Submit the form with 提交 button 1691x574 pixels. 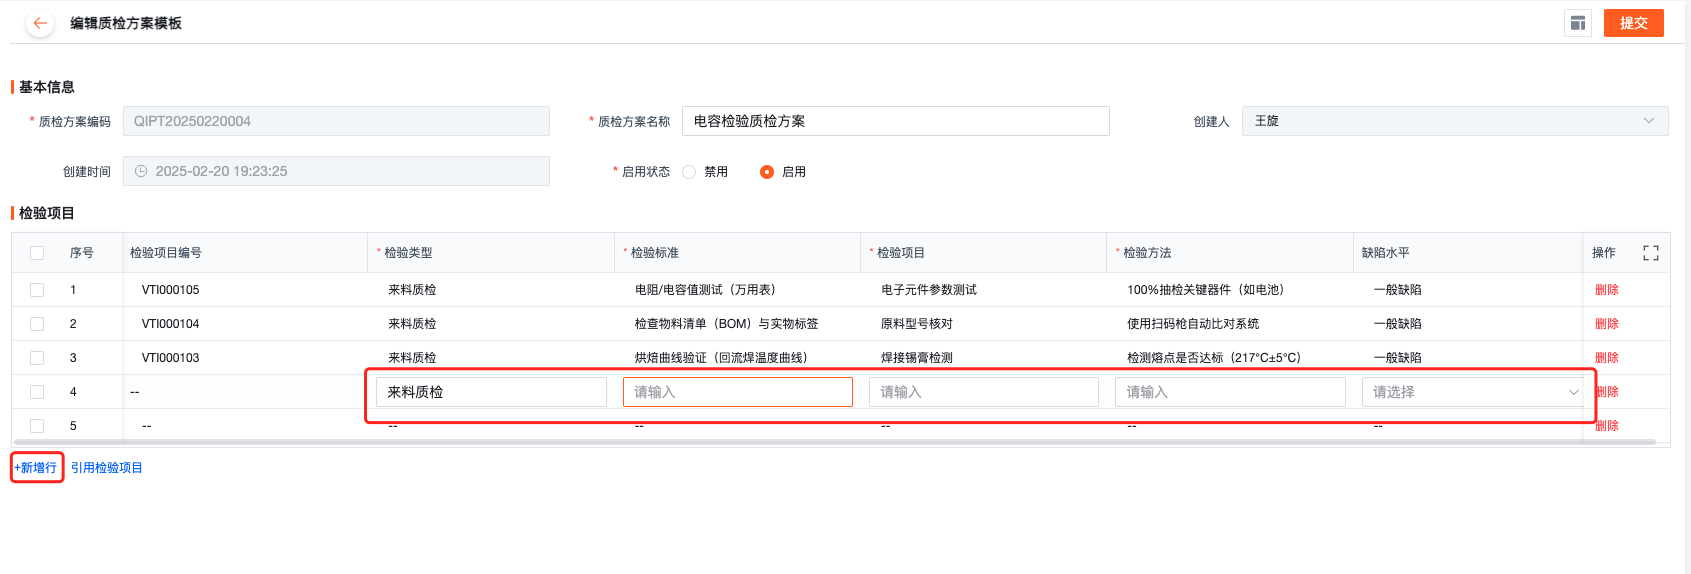click(x=1634, y=23)
